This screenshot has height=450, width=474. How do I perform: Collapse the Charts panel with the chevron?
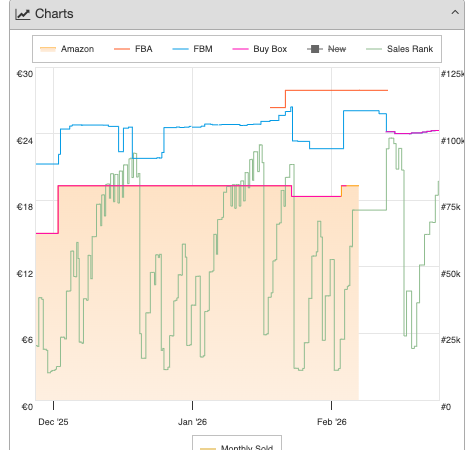(455, 13)
